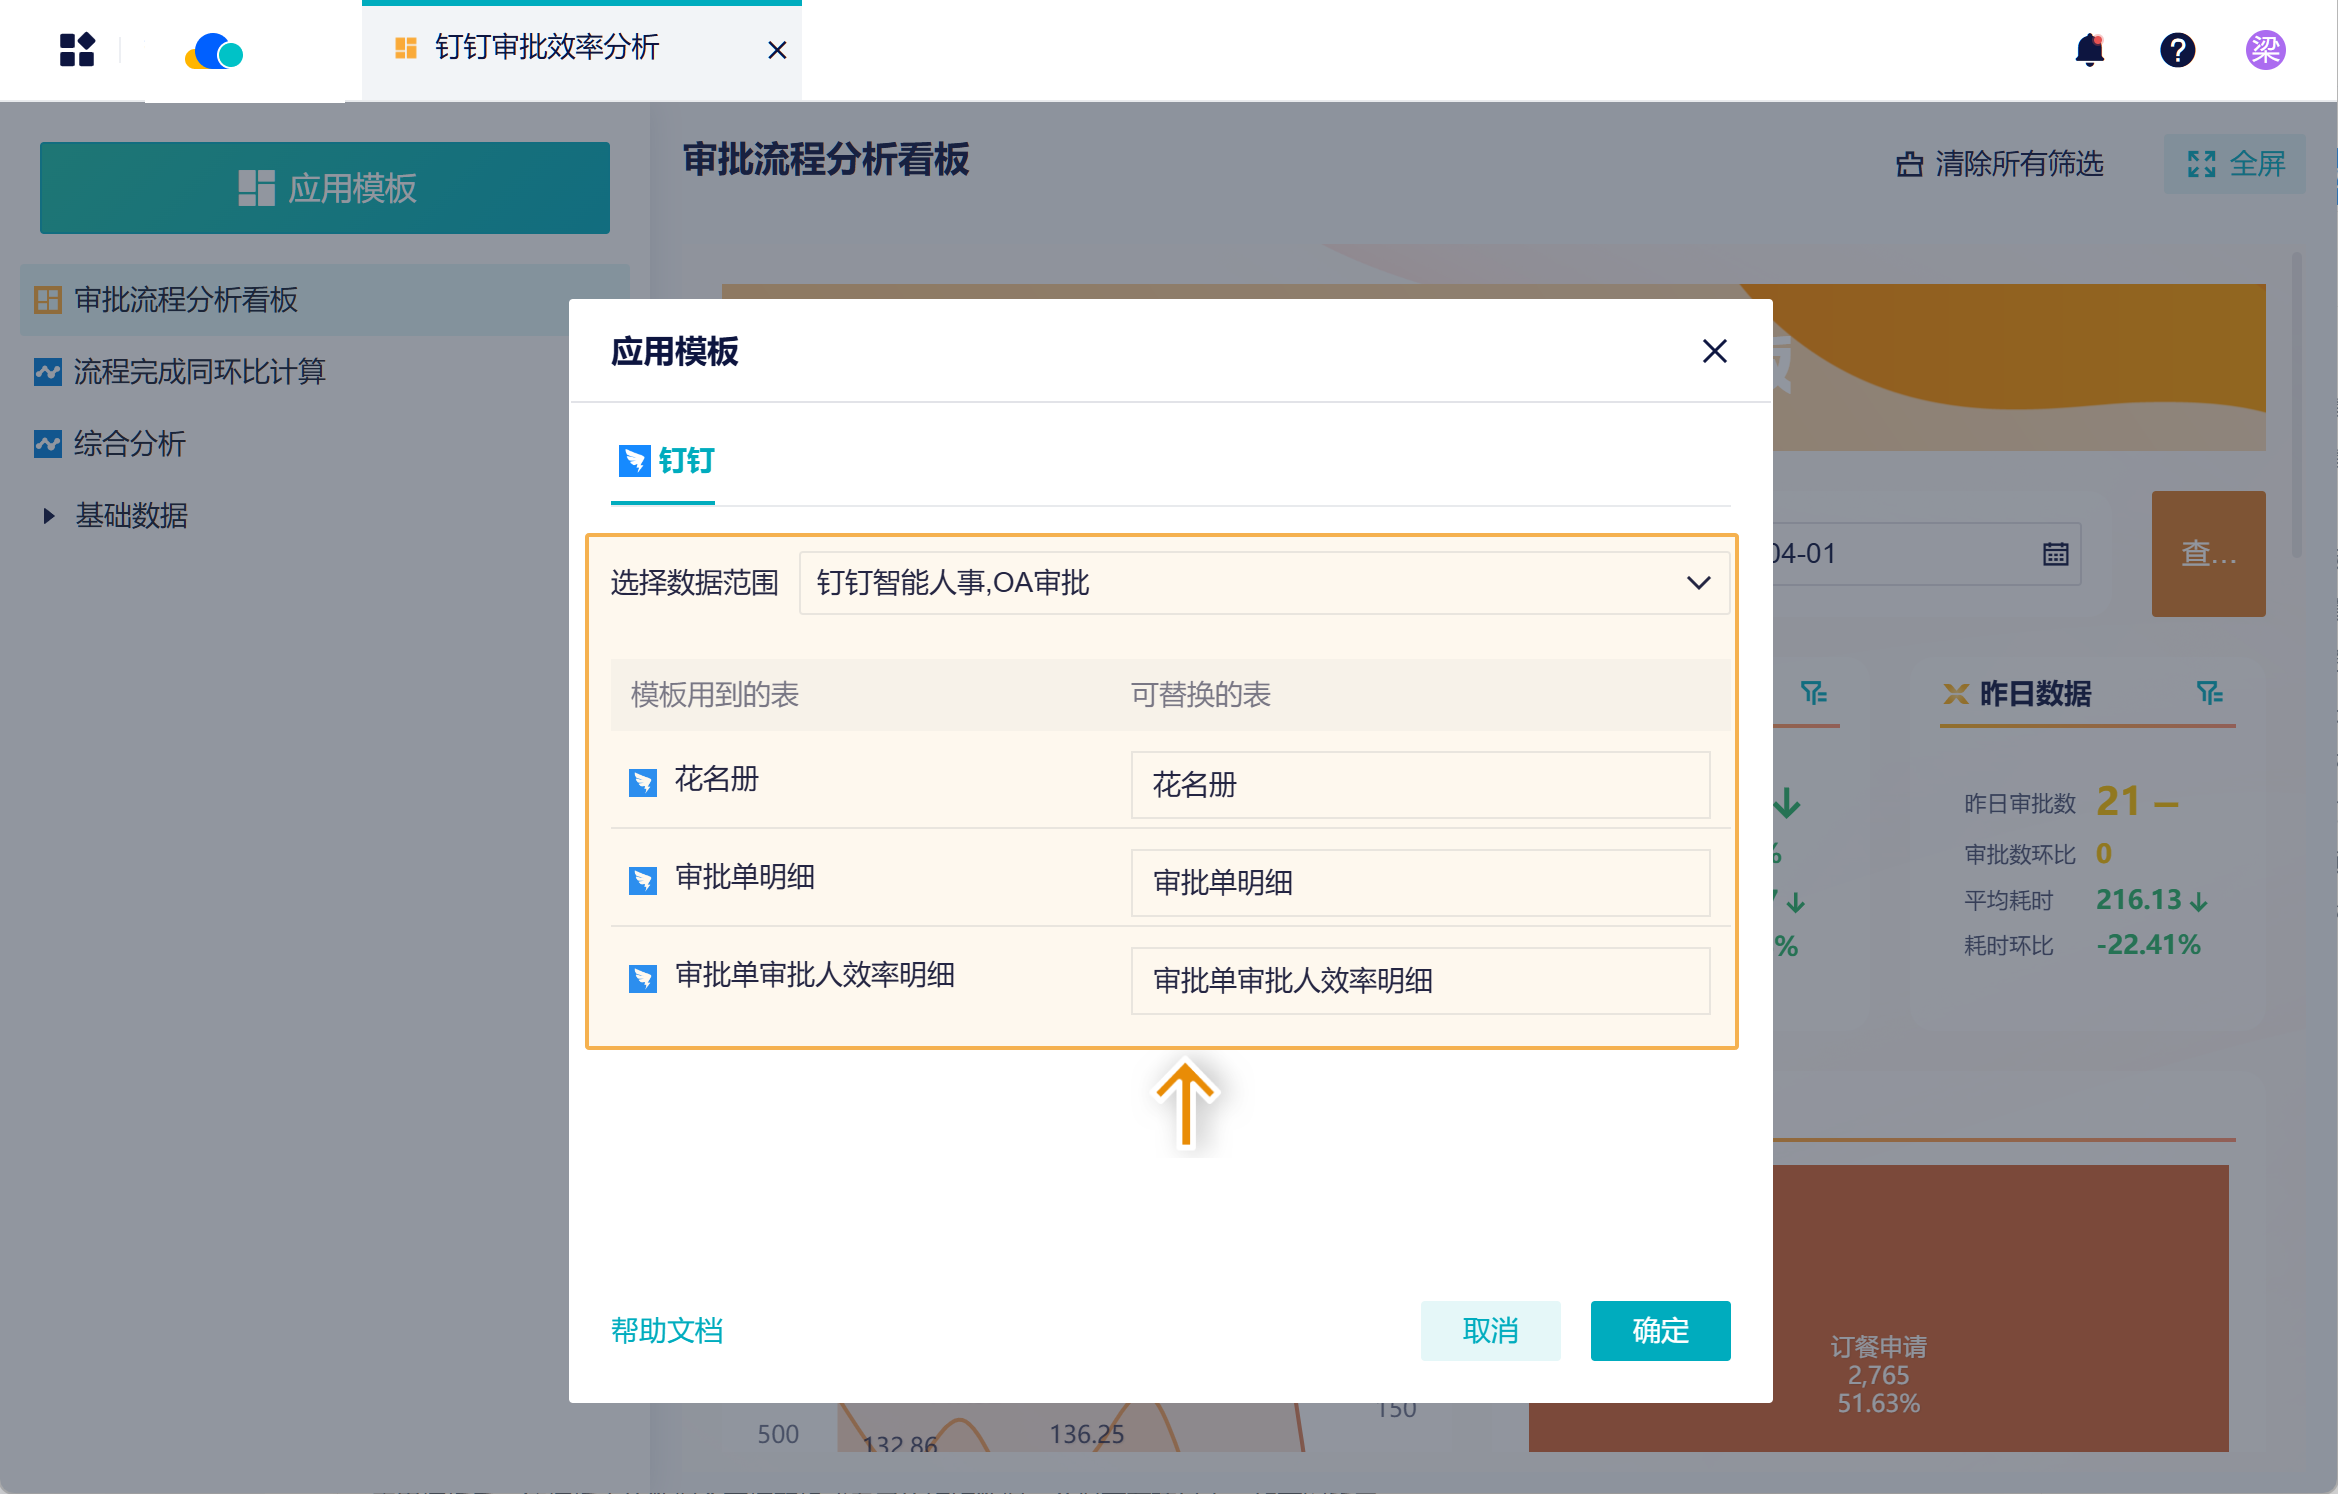This screenshot has height=1494, width=2338.
Task: Click the 花名册 replaceable table field
Action: pos(1420,785)
